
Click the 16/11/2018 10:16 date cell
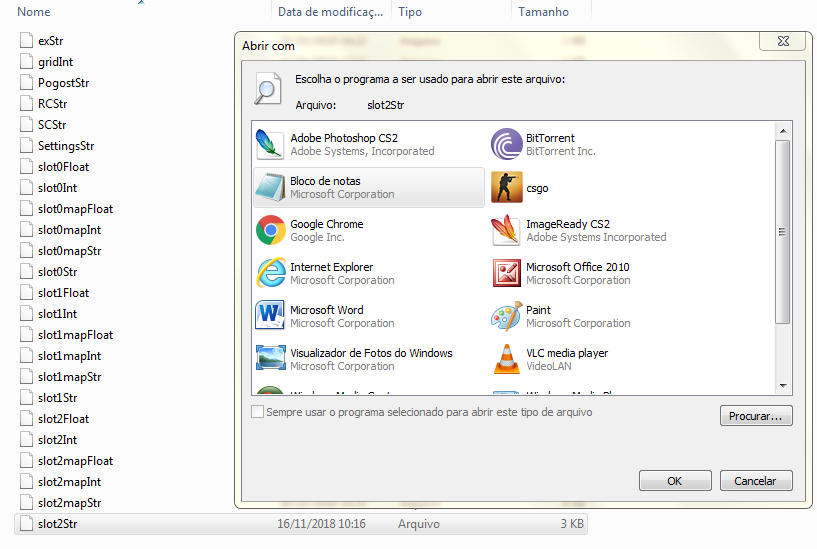pos(321,523)
